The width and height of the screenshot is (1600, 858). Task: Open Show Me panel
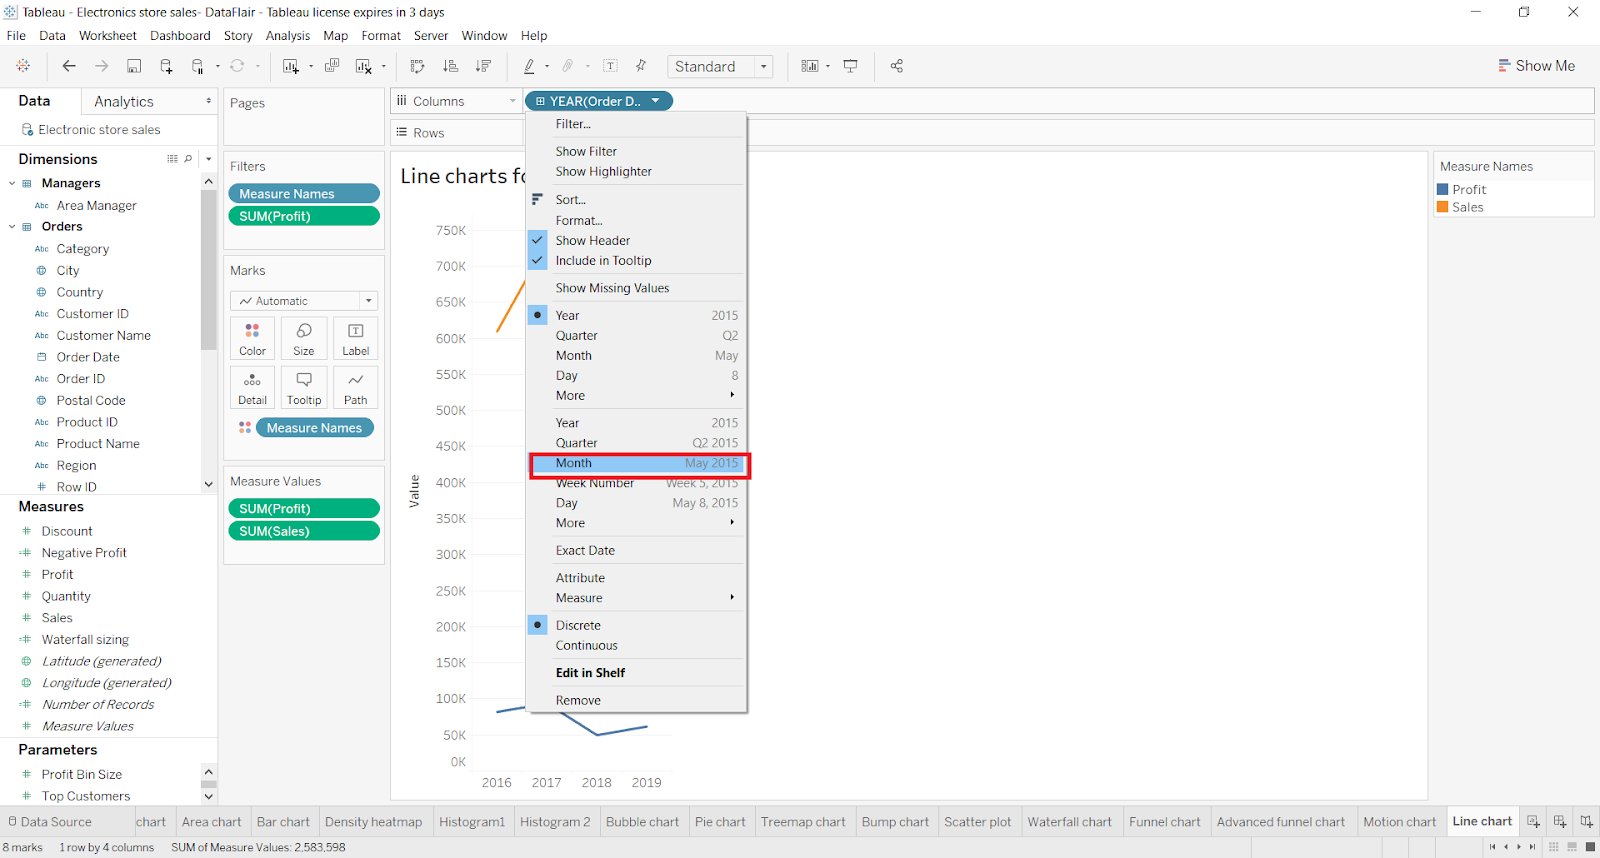pyautogui.click(x=1536, y=66)
